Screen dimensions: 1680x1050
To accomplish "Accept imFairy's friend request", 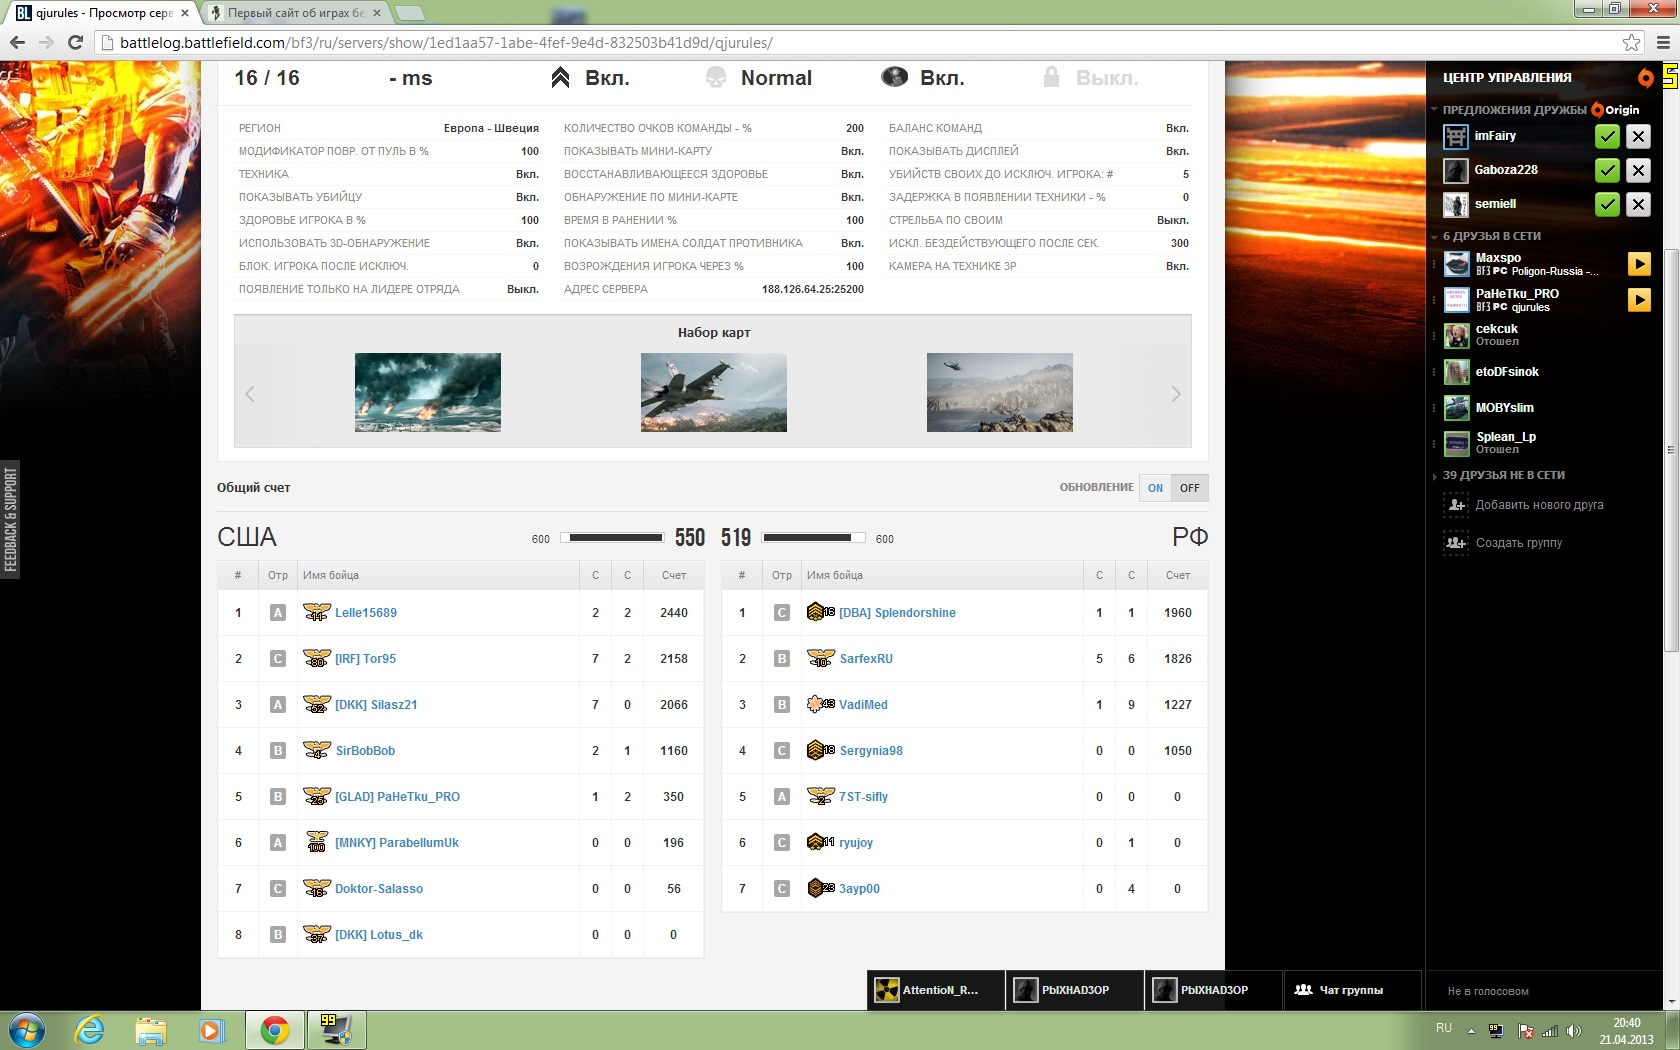I will 1606,137.
